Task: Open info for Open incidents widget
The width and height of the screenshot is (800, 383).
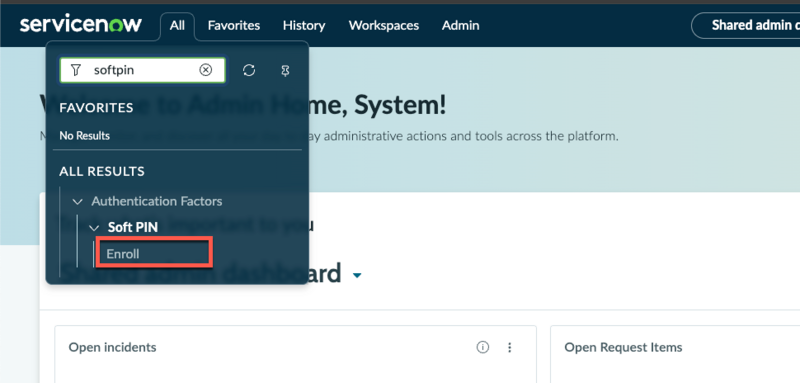Action: click(x=482, y=347)
